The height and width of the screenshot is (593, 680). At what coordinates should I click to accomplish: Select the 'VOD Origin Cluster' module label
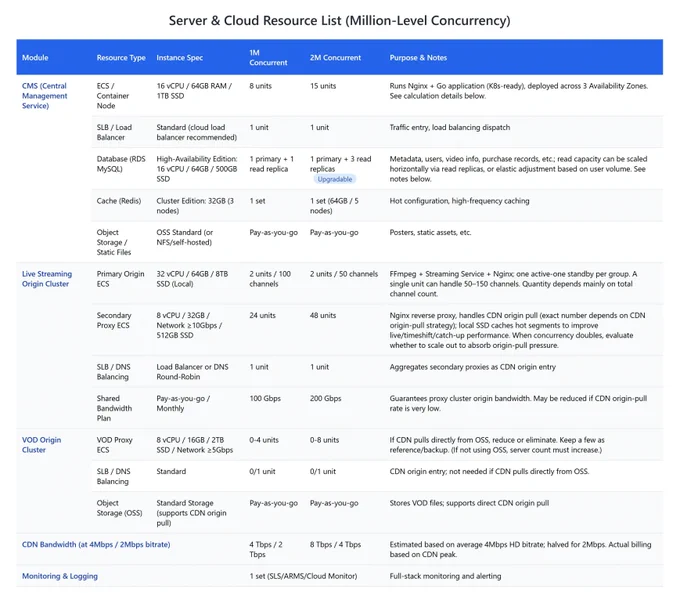pyautogui.click(x=42, y=445)
